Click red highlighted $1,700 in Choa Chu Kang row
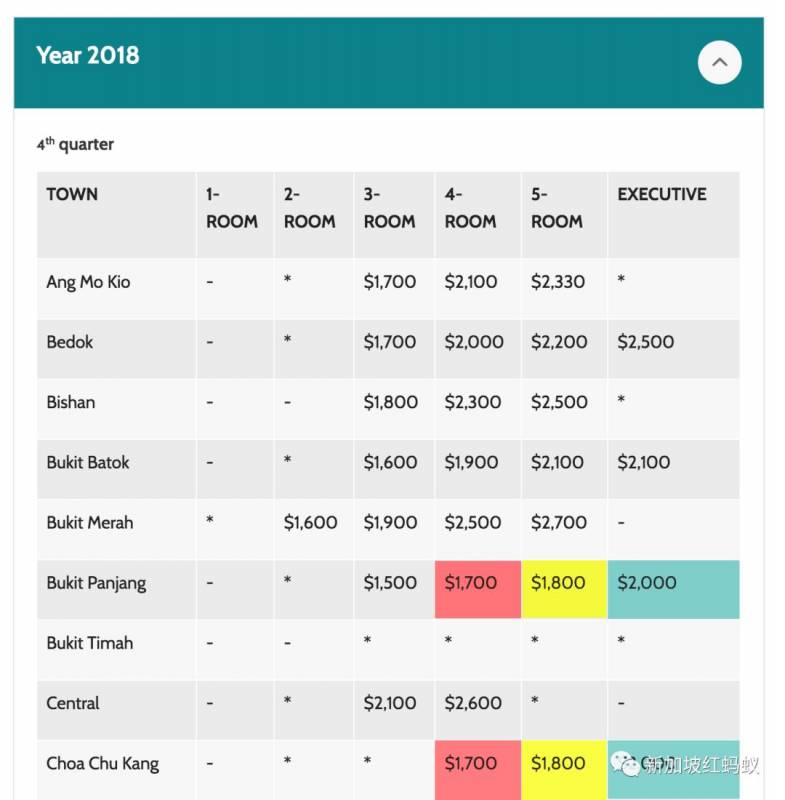Image resolution: width=785 pixels, height=800 pixels. pos(471,763)
